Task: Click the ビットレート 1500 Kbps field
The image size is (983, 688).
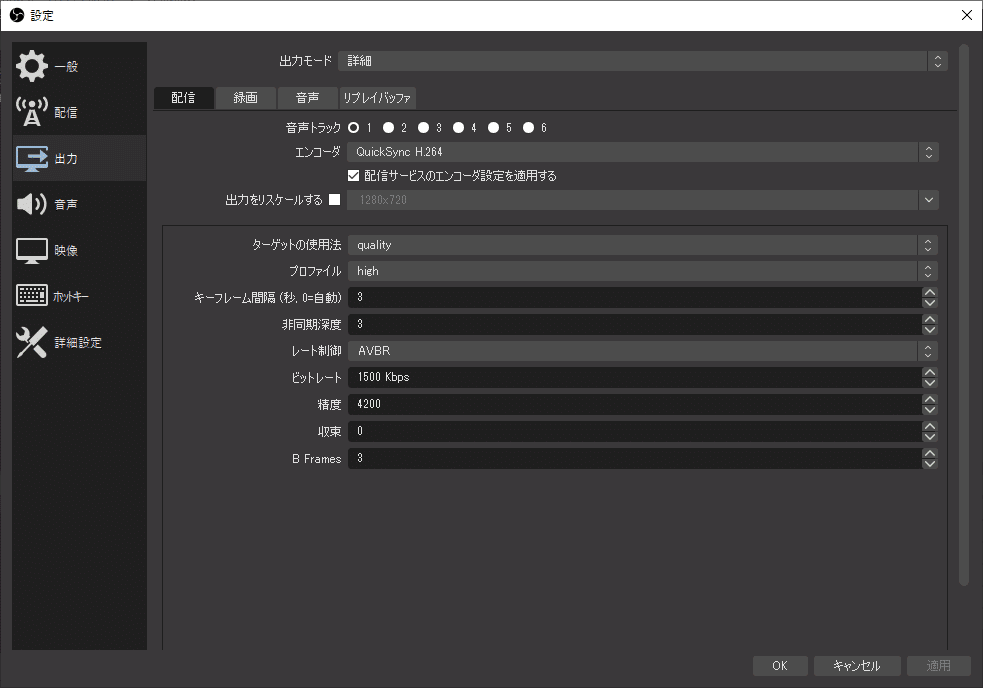Action: tap(634, 377)
